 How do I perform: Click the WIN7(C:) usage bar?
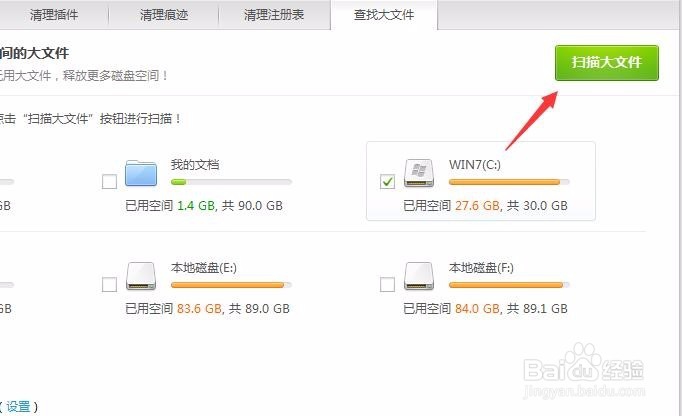pyautogui.click(x=509, y=182)
